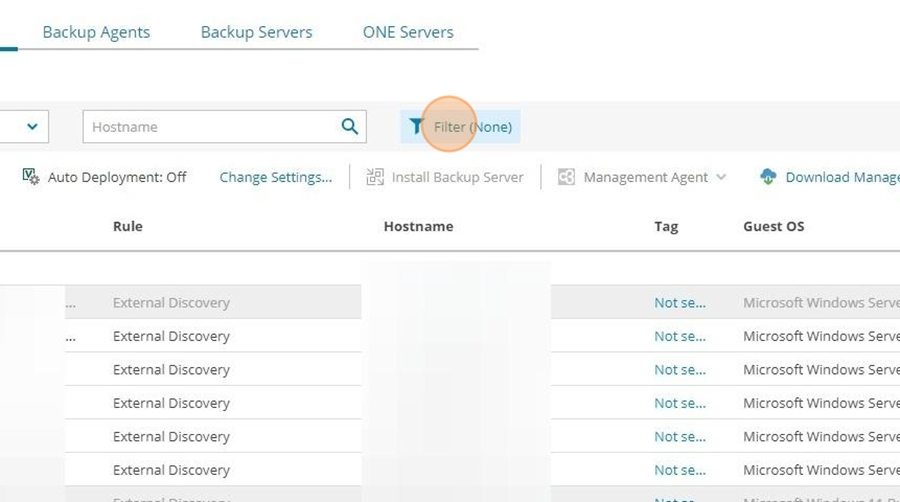
Task: Sort by the Hostname column header
Action: click(x=418, y=227)
